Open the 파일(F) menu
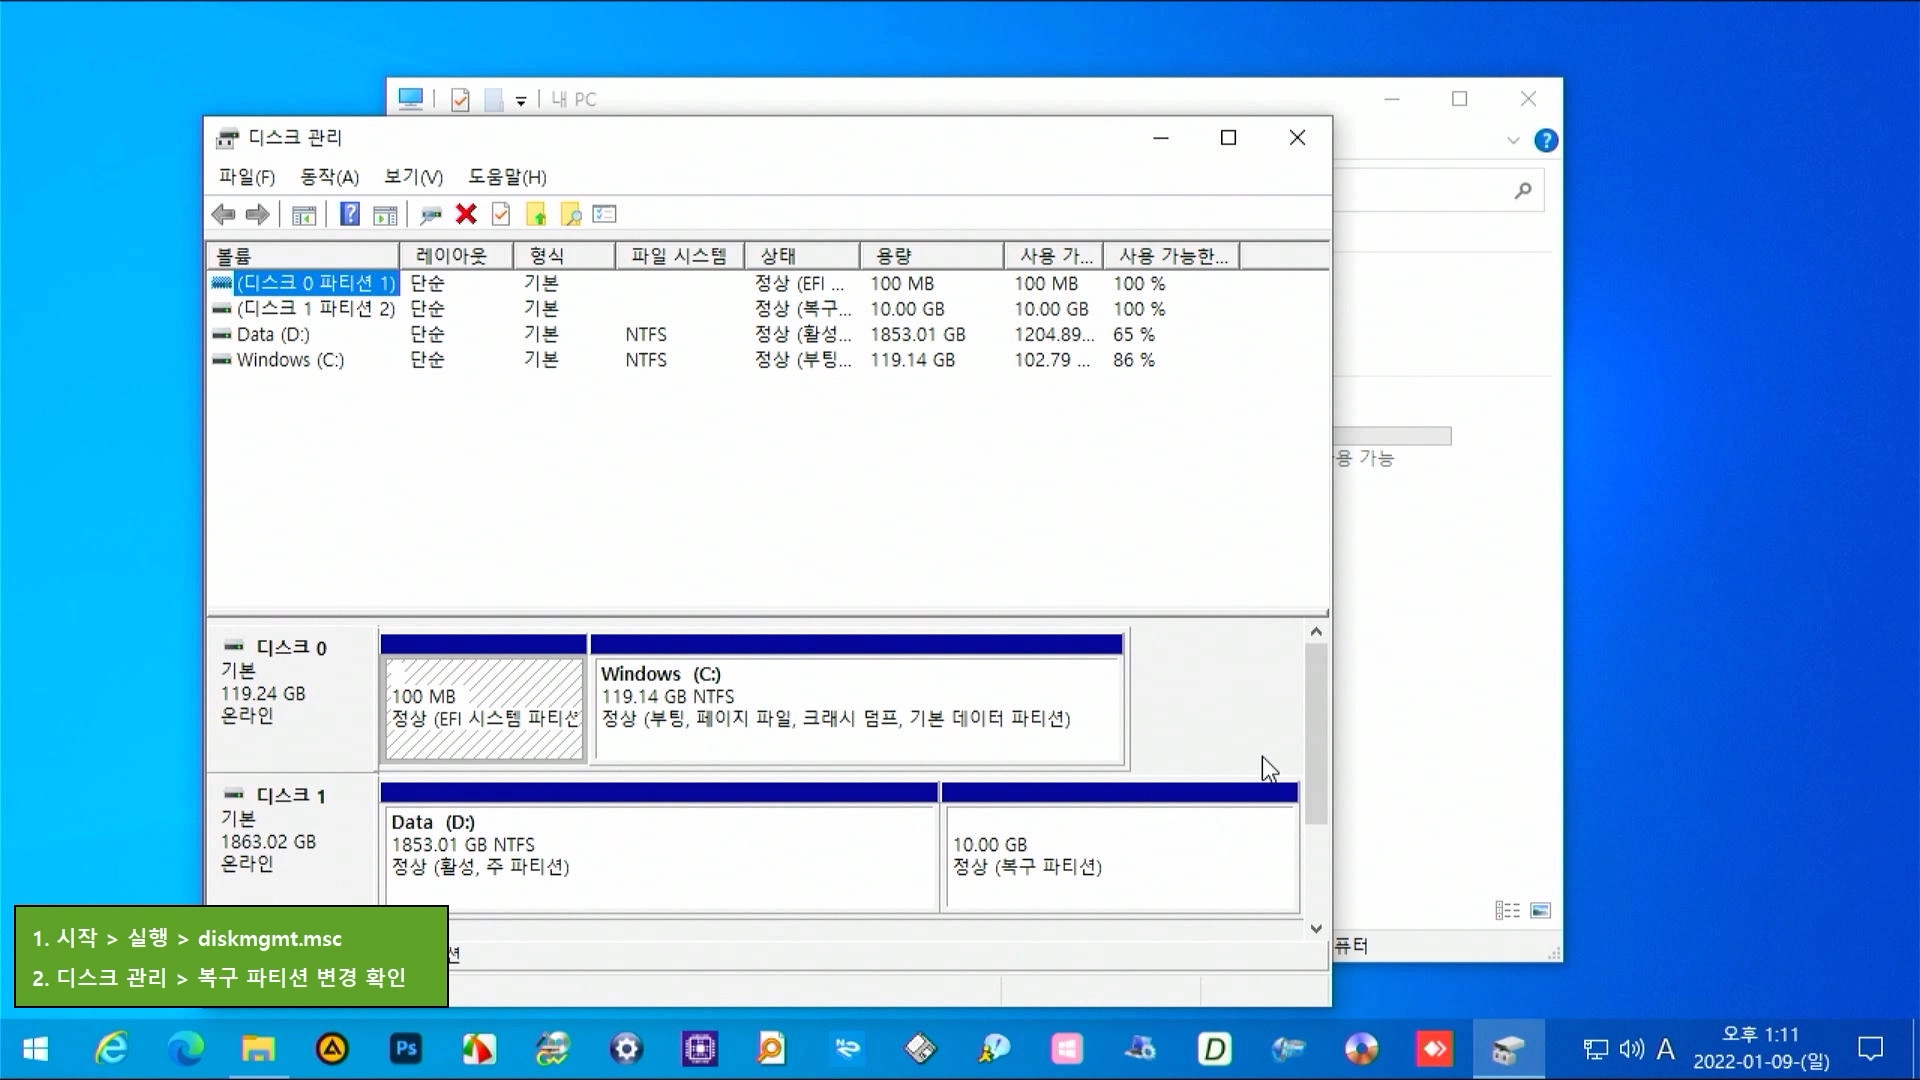Image resolution: width=1920 pixels, height=1080 pixels. [x=246, y=177]
